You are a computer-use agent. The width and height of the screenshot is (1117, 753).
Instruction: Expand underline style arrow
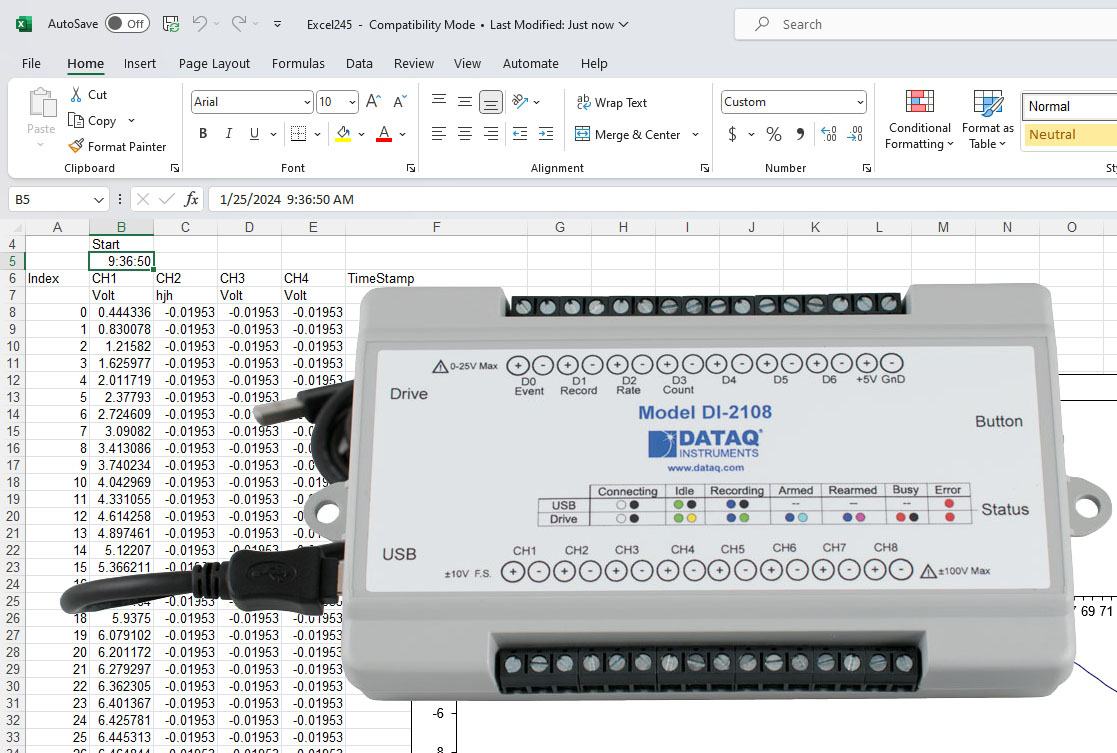273,134
